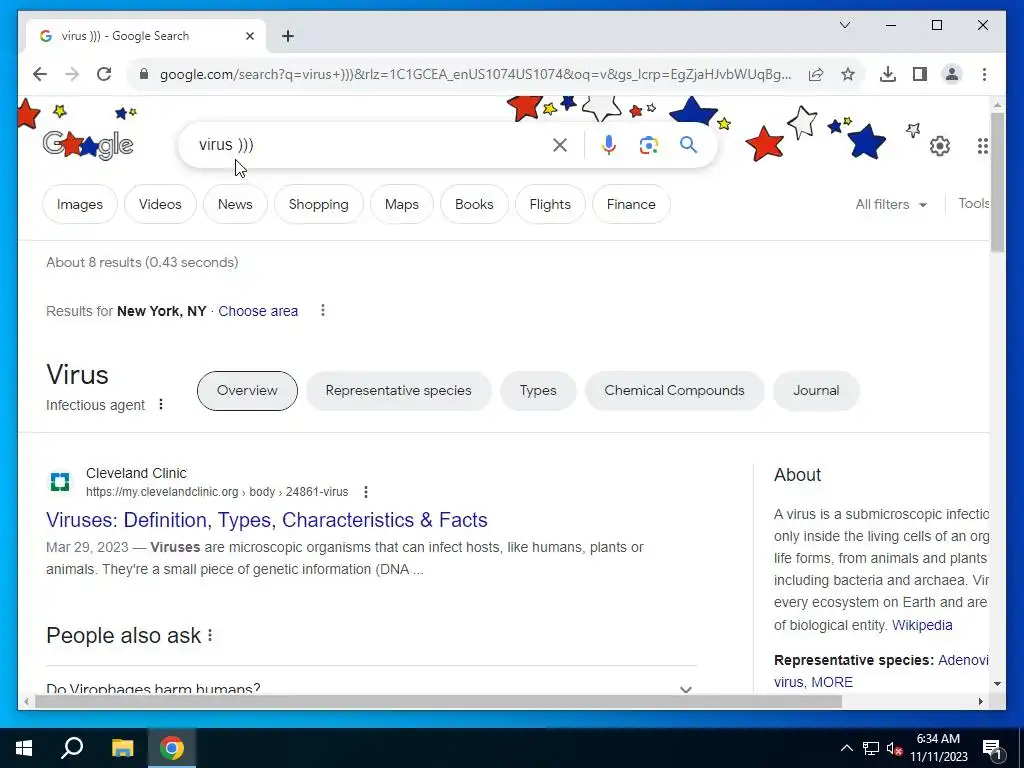
Task: Open the Chrome profile avatar
Action: (952, 74)
